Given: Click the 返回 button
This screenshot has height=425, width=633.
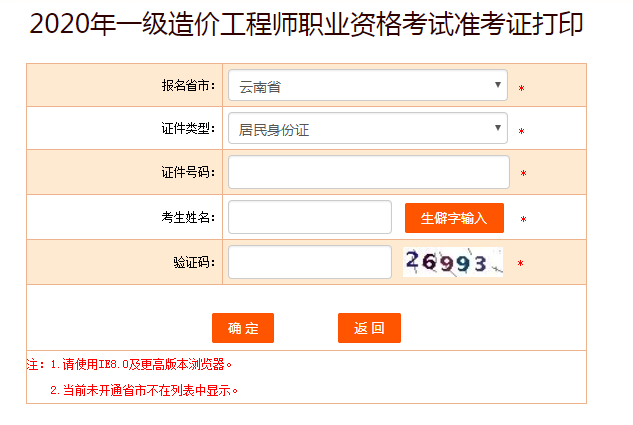Looking at the screenshot, I should 369,328.
